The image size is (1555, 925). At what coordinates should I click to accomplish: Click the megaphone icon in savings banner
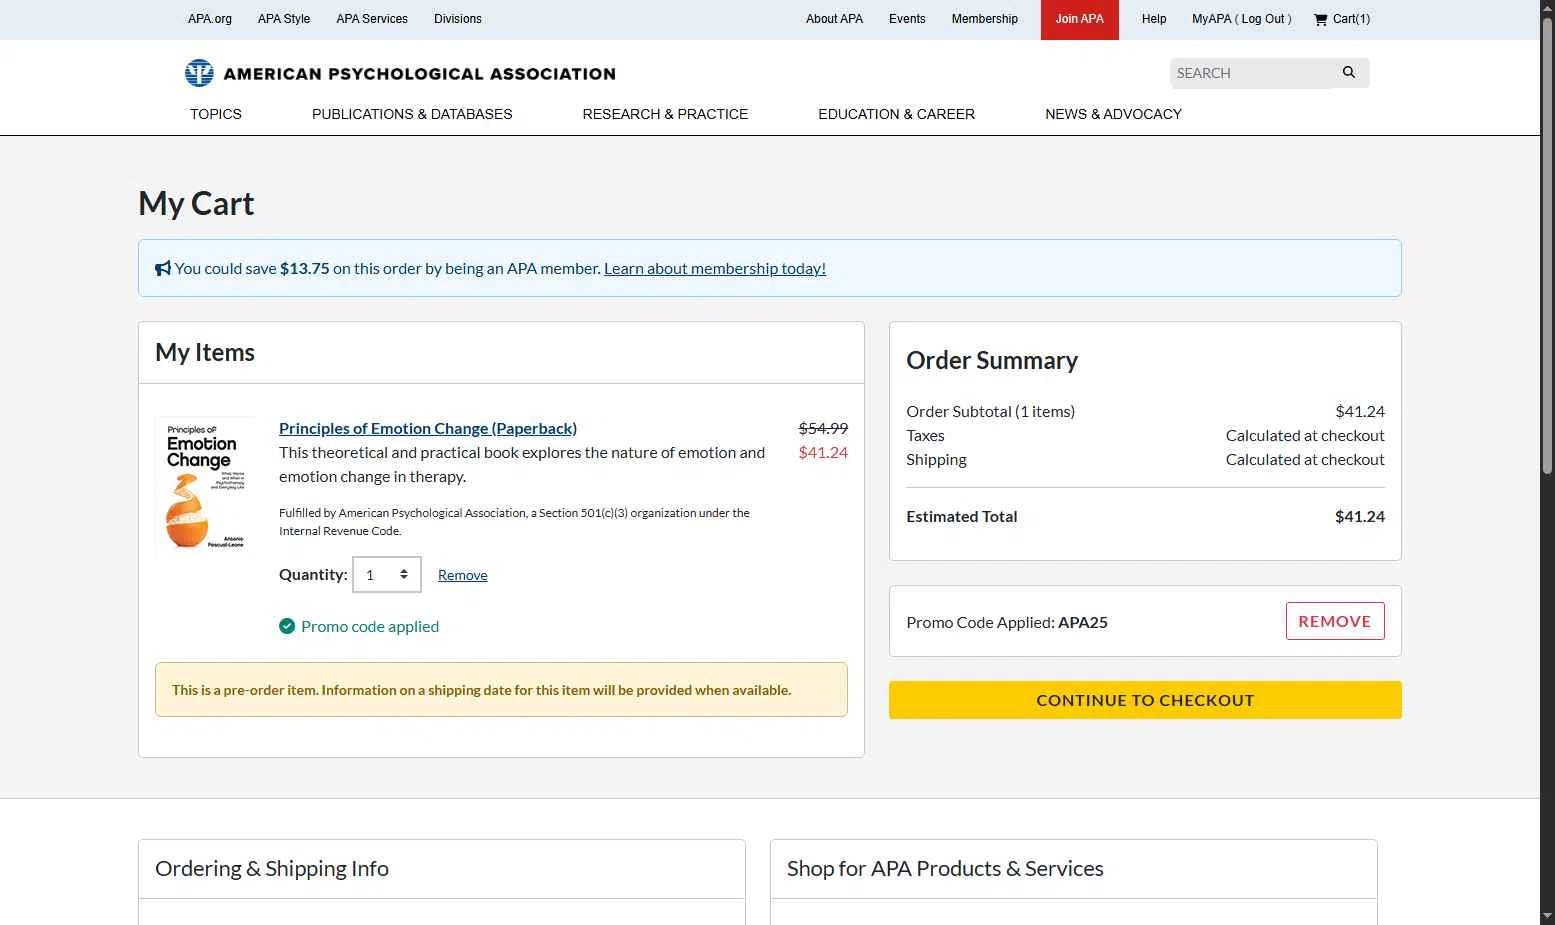(x=163, y=268)
